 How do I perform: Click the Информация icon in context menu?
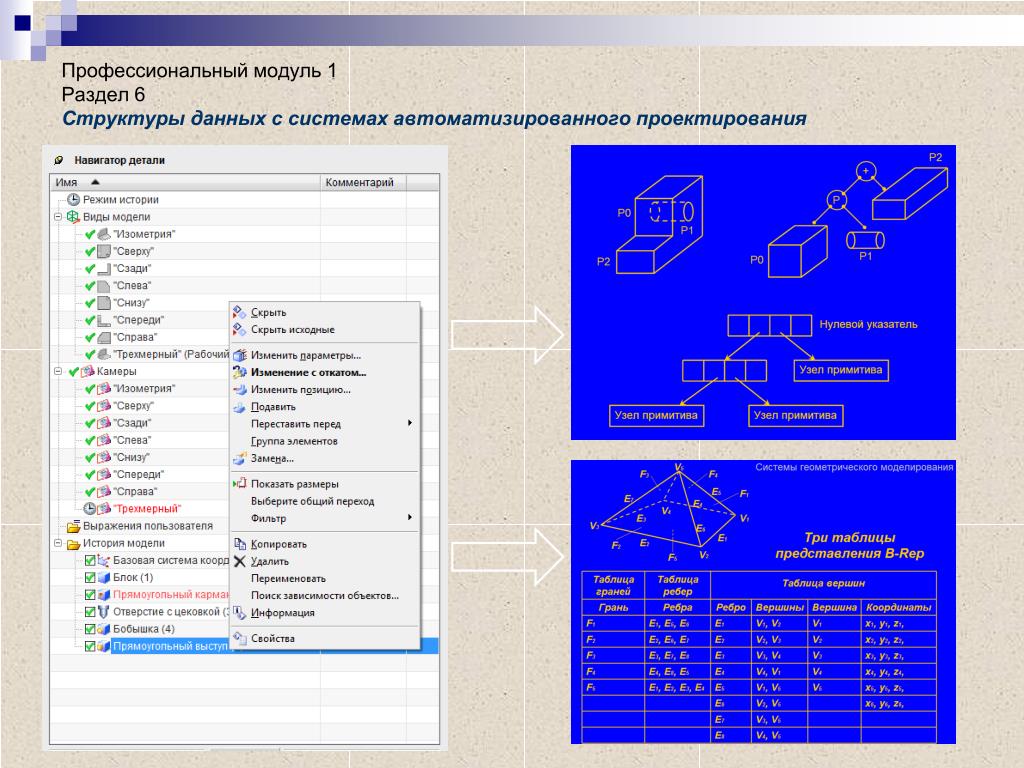(240, 613)
